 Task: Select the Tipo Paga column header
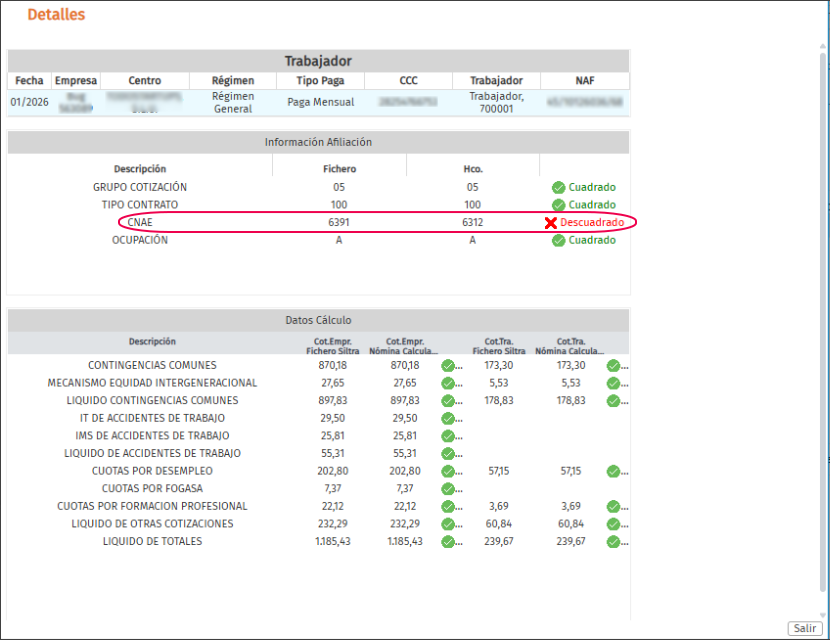(320, 80)
